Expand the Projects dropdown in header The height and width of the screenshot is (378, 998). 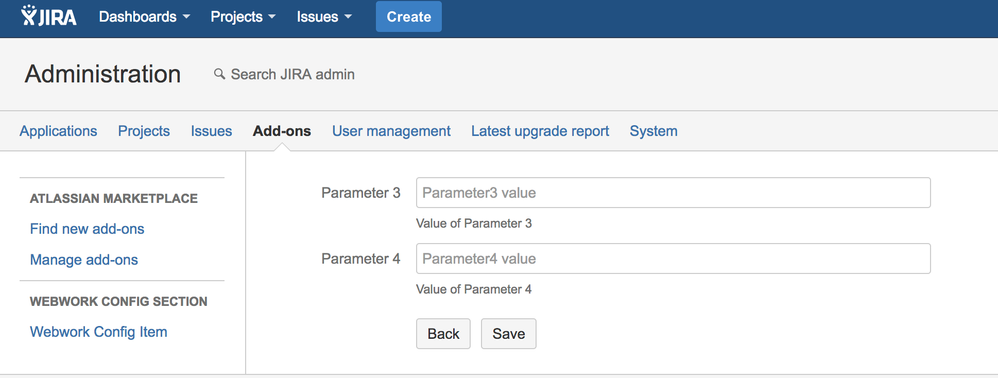243,17
